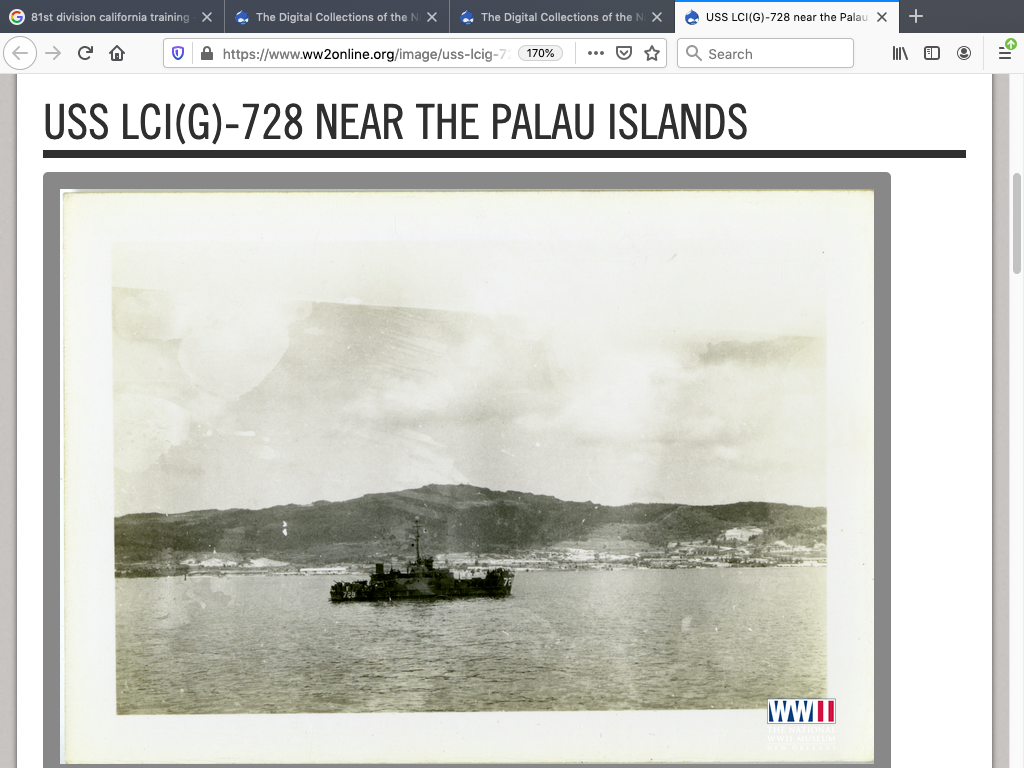
Task: Click the browser Back button
Action: [21, 54]
